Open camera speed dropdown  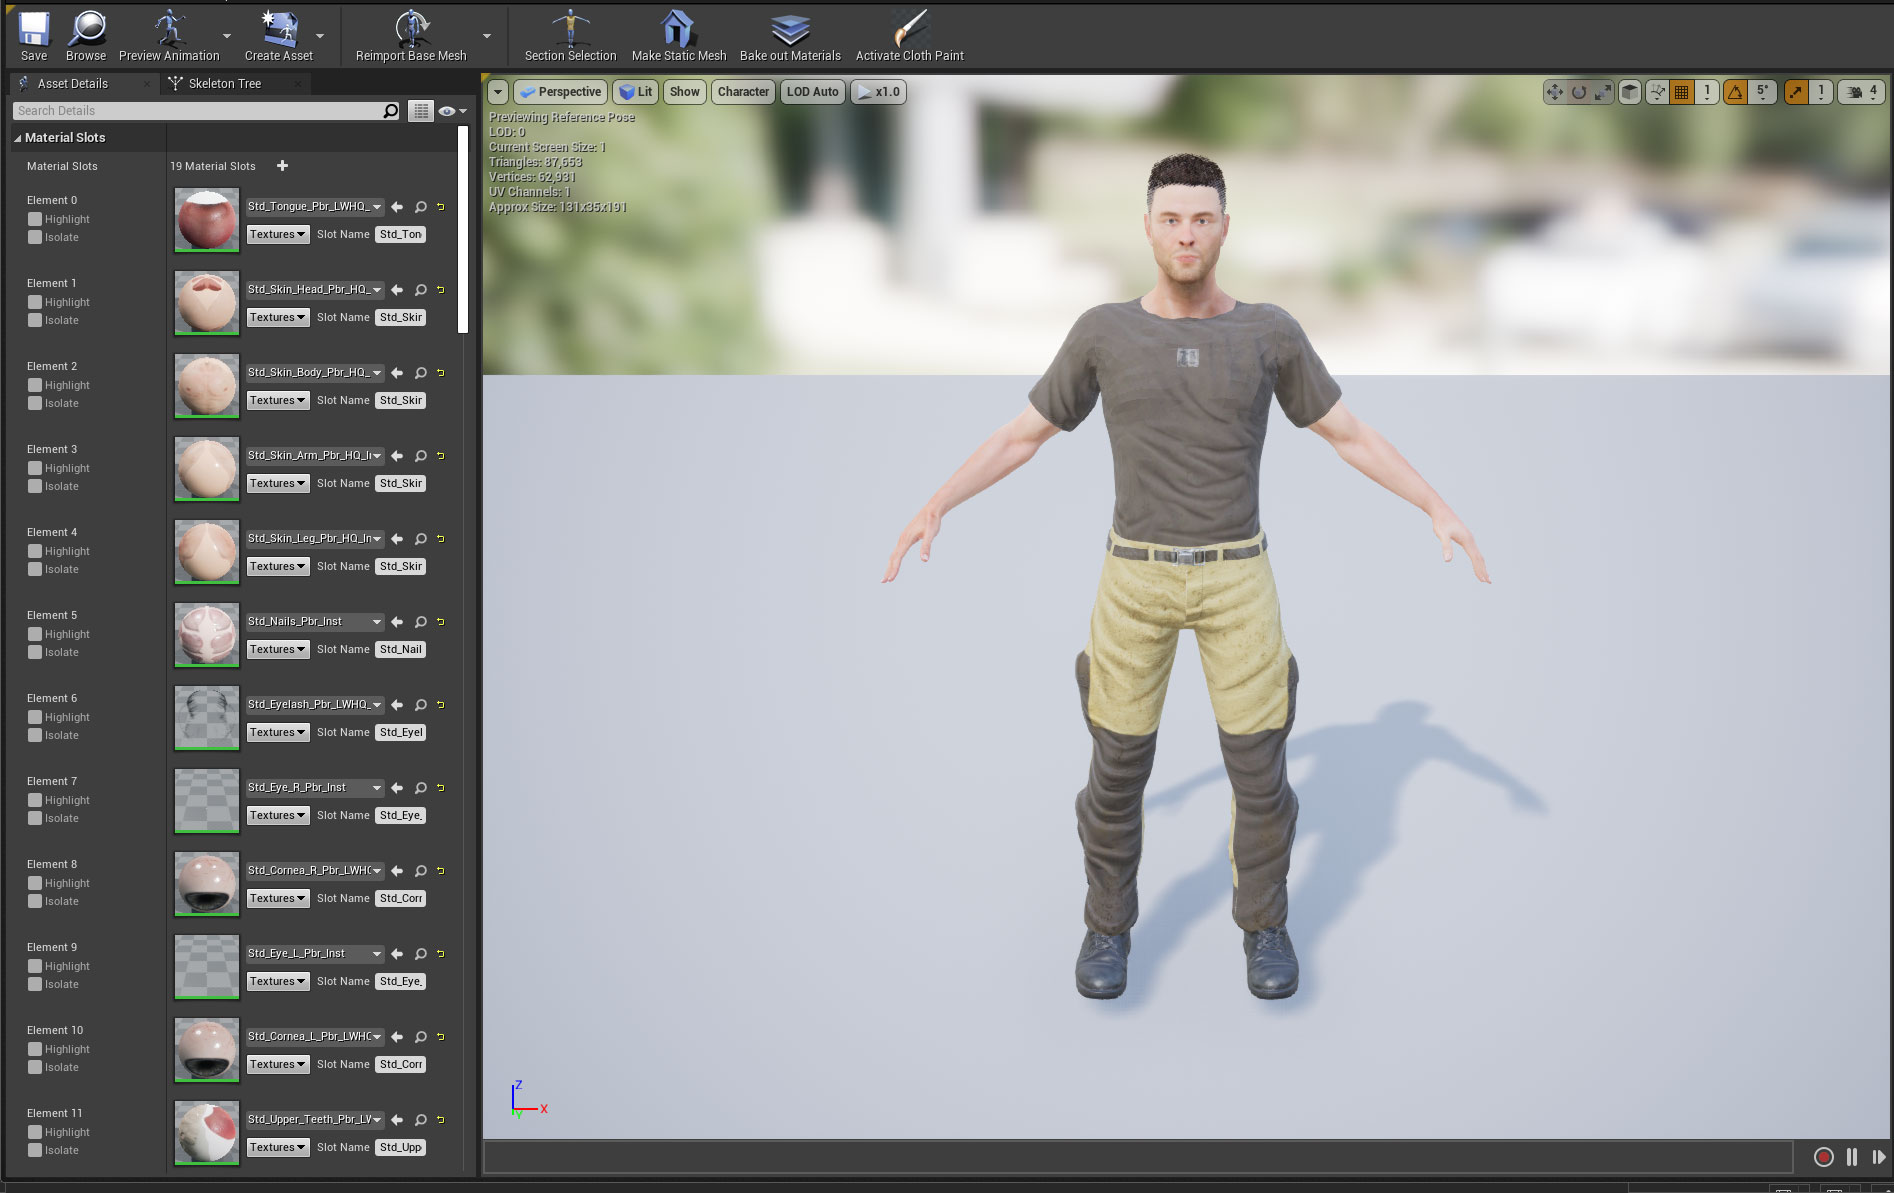1861,92
